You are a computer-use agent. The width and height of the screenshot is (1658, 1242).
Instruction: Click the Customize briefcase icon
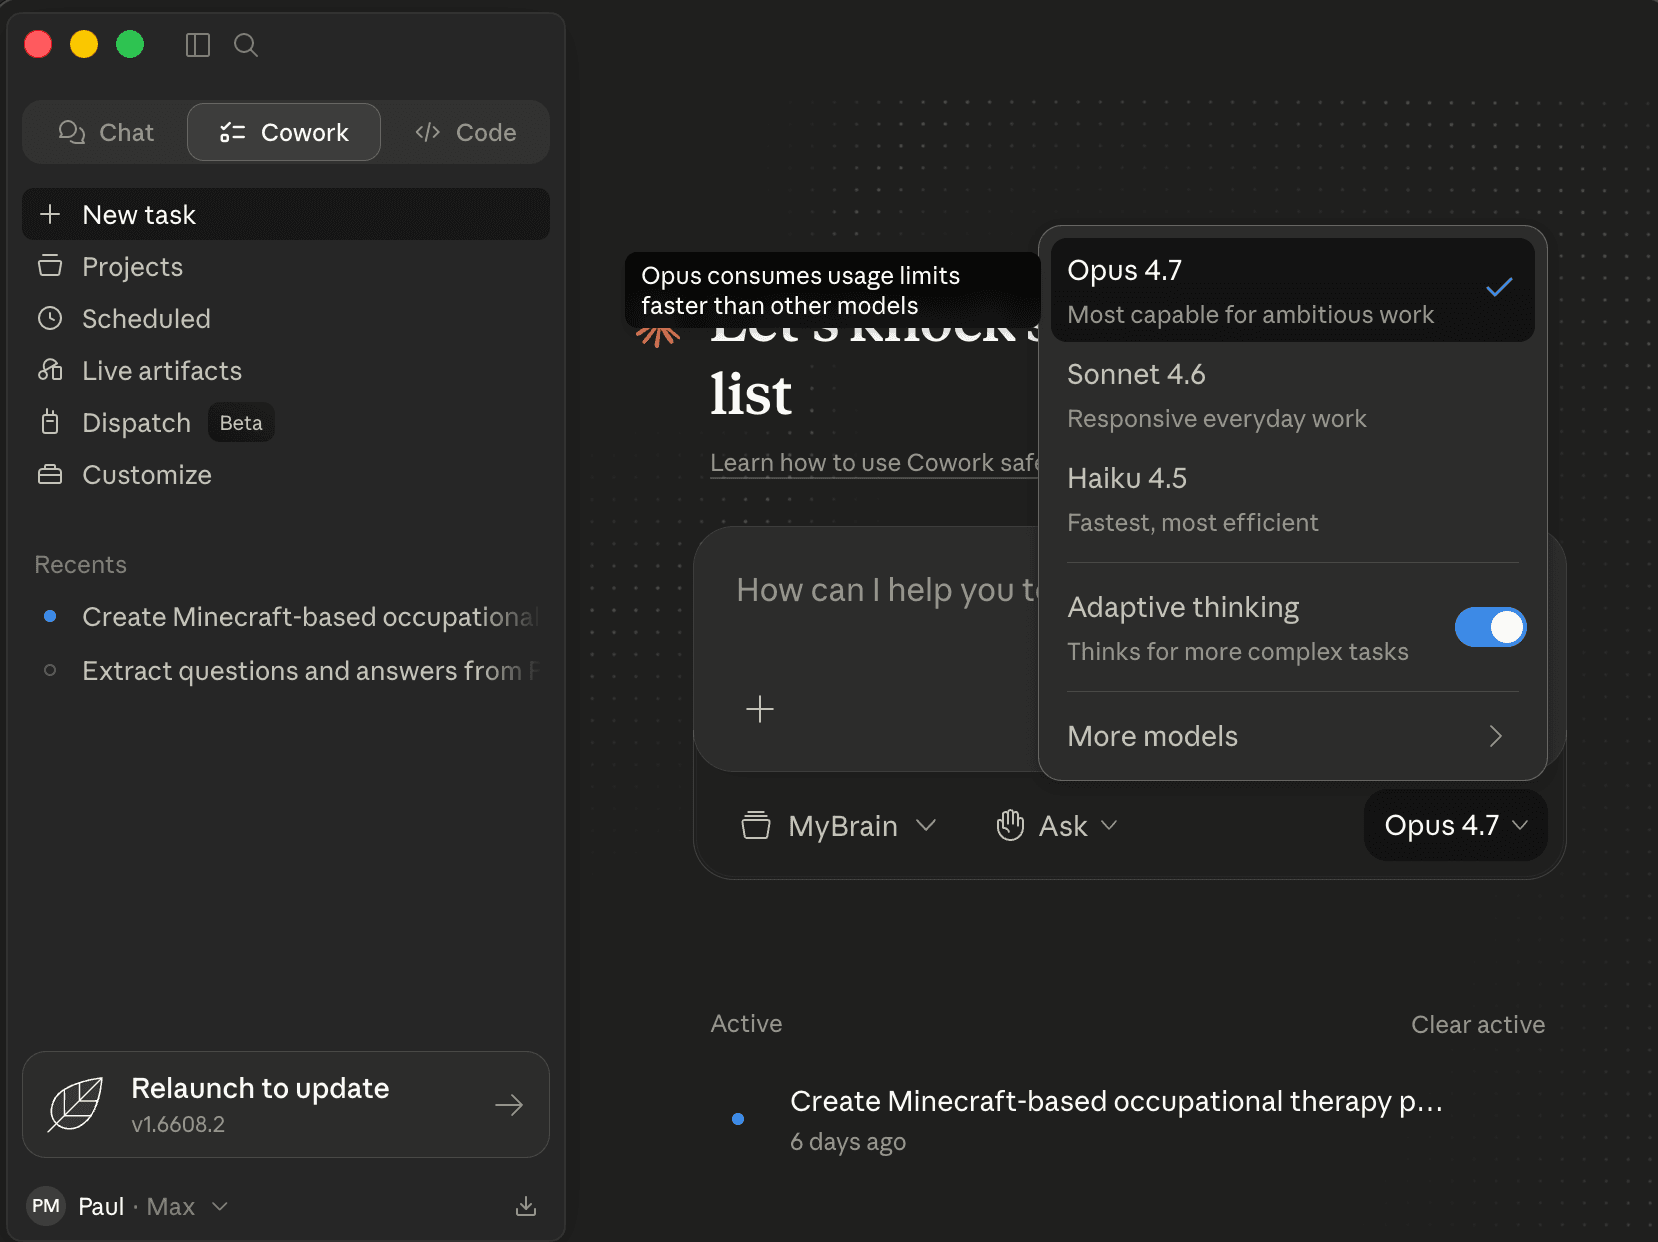(50, 474)
